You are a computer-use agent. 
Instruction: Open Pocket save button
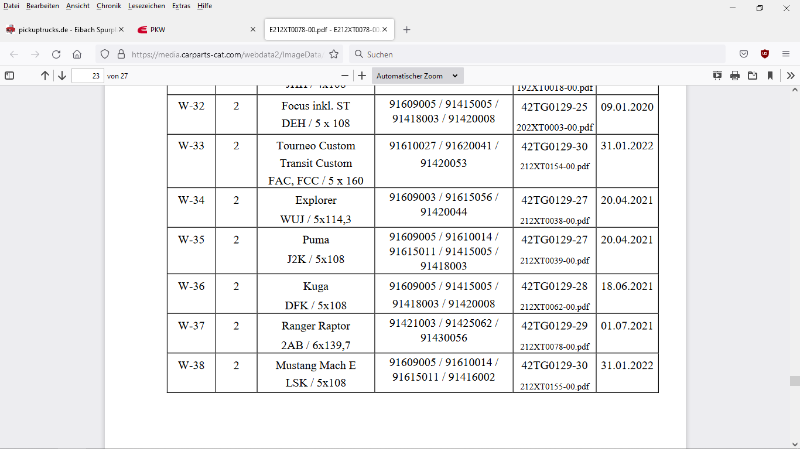click(x=743, y=54)
